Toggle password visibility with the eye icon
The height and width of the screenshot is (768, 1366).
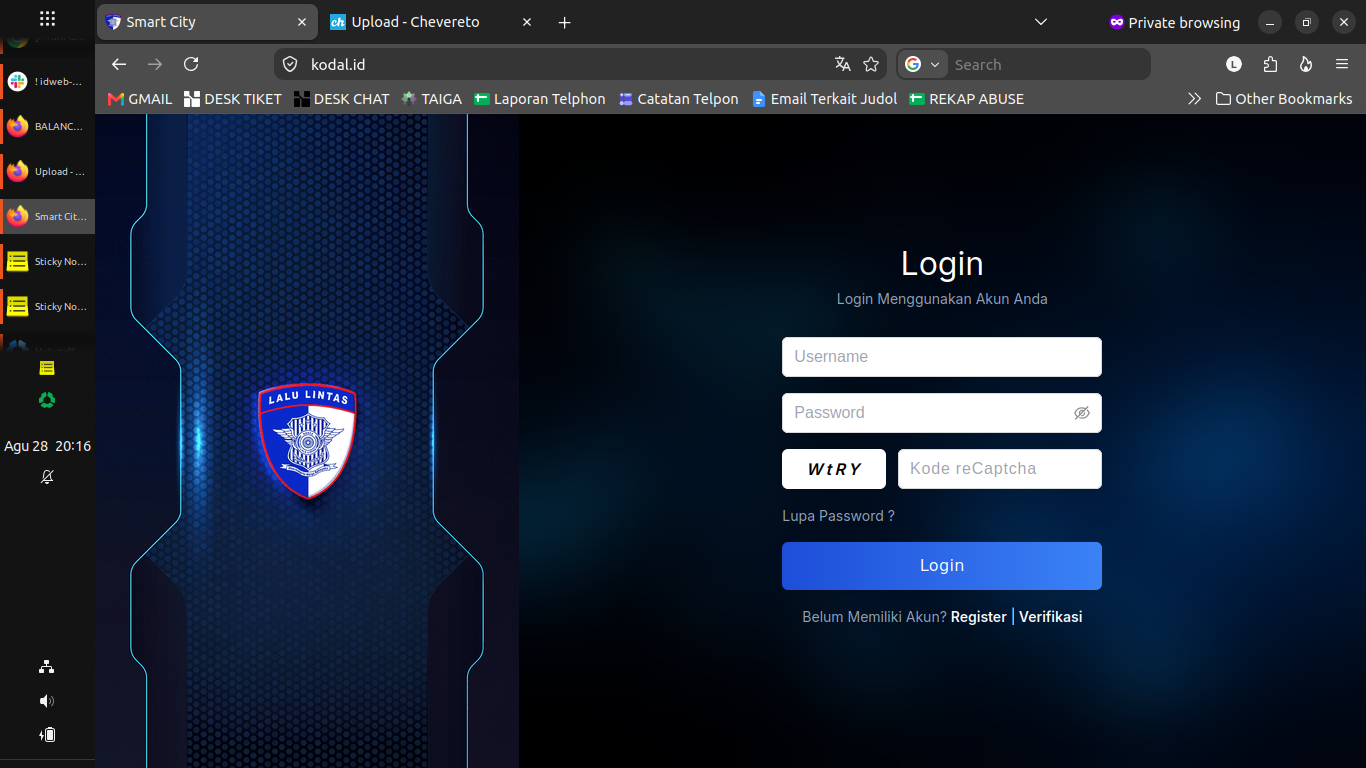click(x=1081, y=413)
